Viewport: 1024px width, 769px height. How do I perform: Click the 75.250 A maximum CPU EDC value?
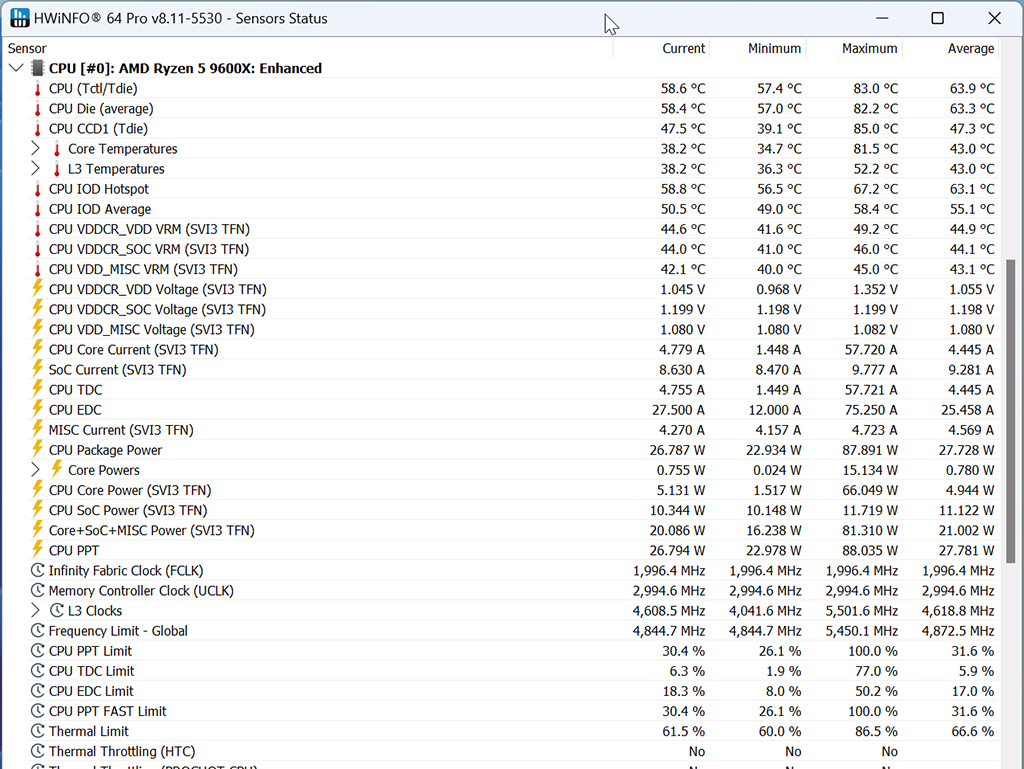(871, 409)
